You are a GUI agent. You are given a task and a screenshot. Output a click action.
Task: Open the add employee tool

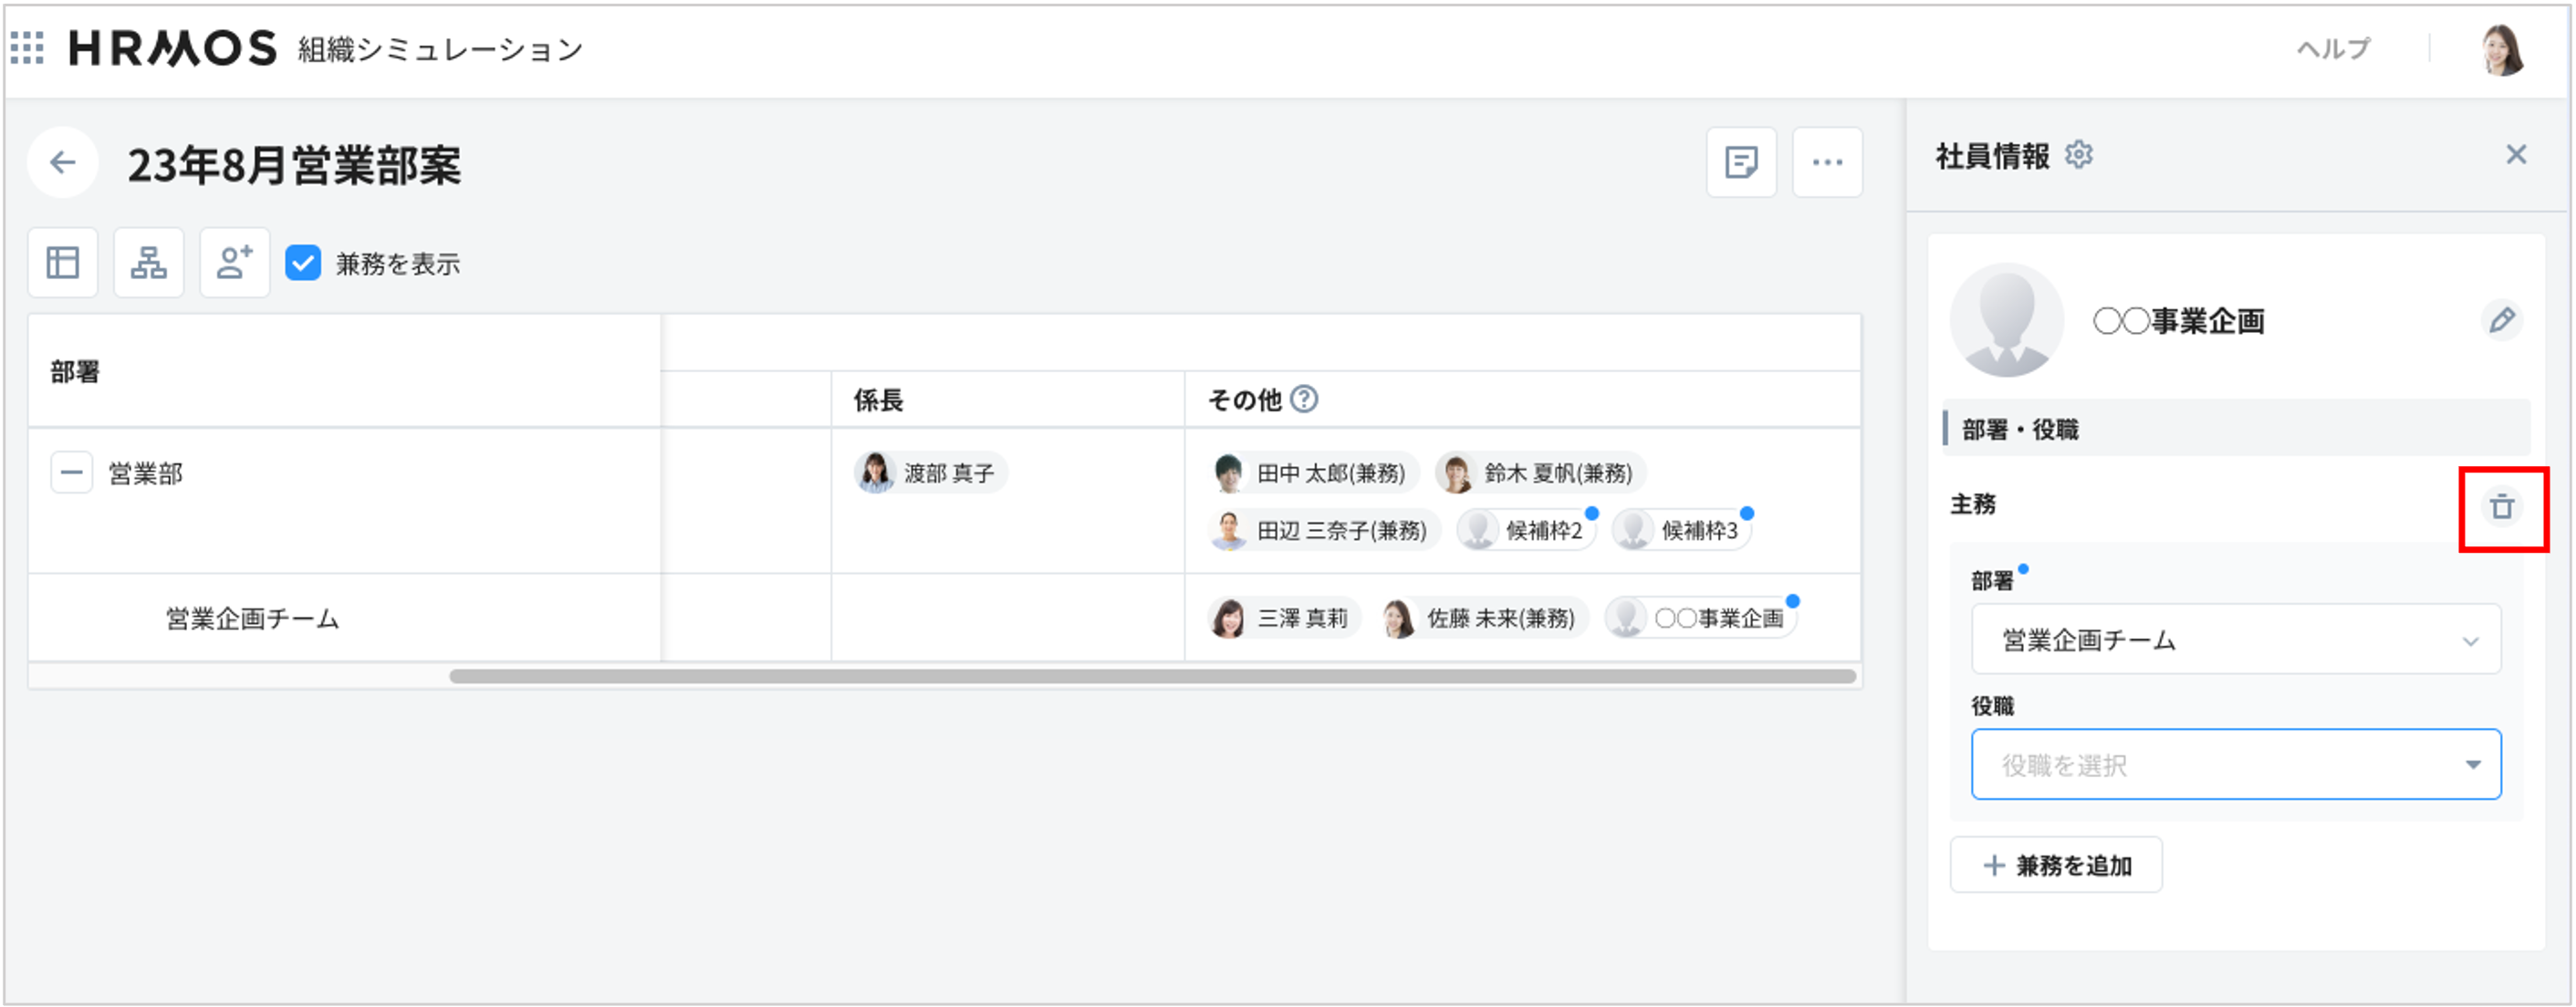[234, 262]
